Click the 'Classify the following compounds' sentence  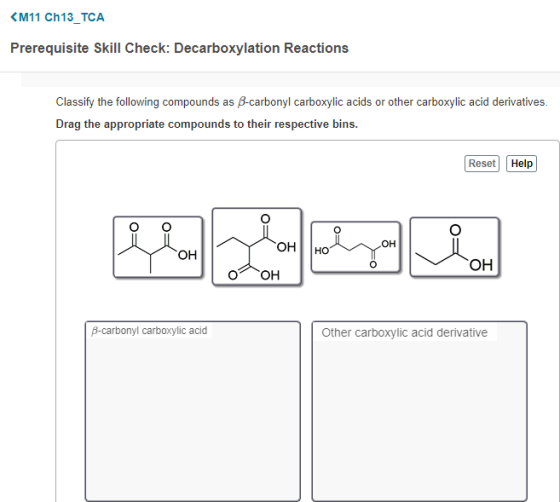point(301,102)
